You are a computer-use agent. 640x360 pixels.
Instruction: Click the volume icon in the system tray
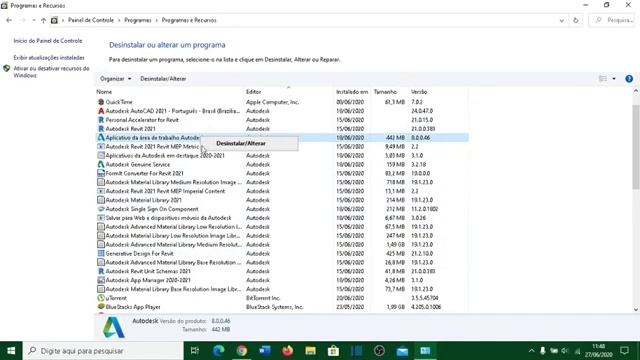564,351
